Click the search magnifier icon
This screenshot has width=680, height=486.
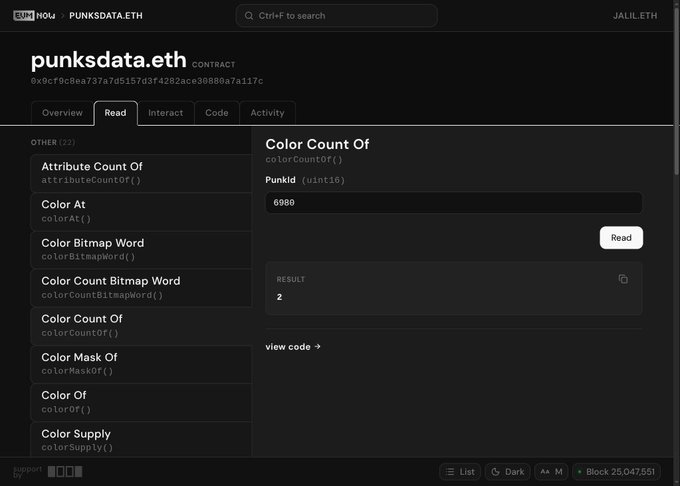(248, 16)
